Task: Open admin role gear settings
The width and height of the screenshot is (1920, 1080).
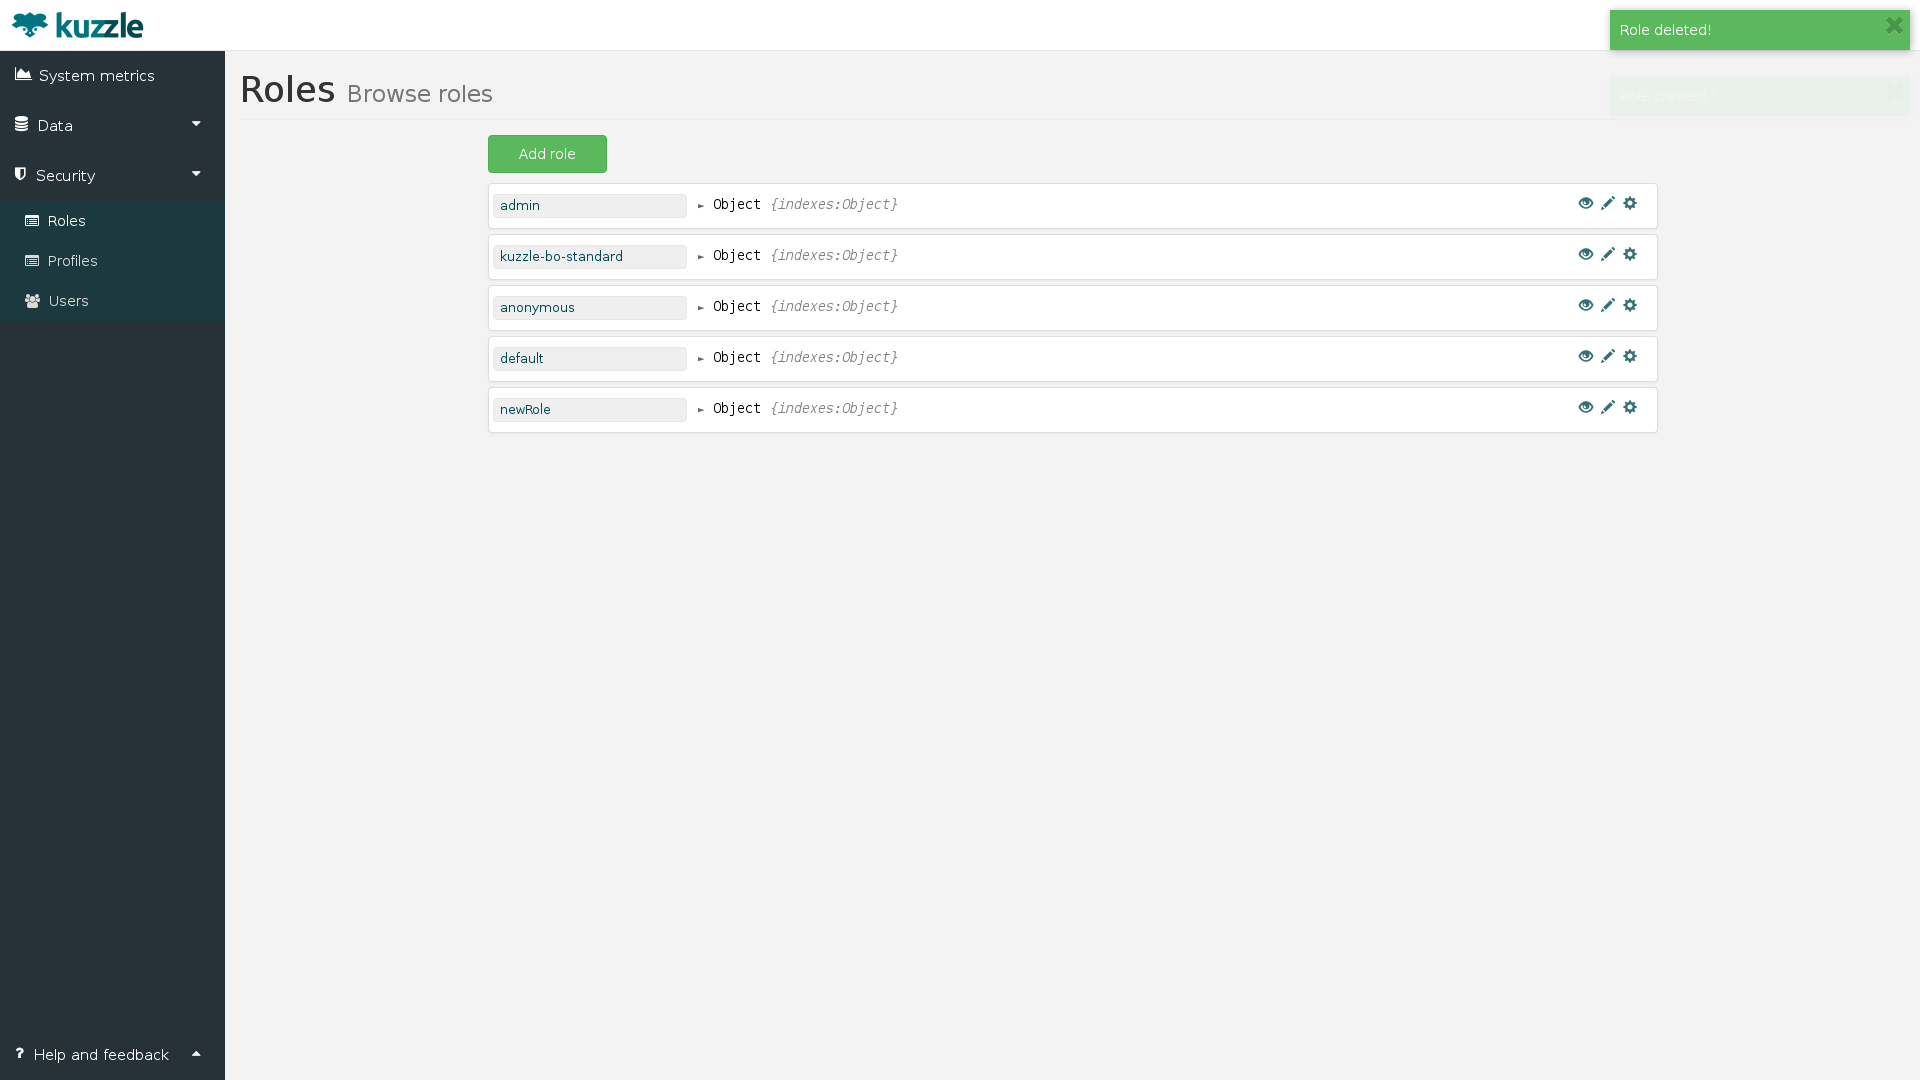Action: coord(1630,203)
